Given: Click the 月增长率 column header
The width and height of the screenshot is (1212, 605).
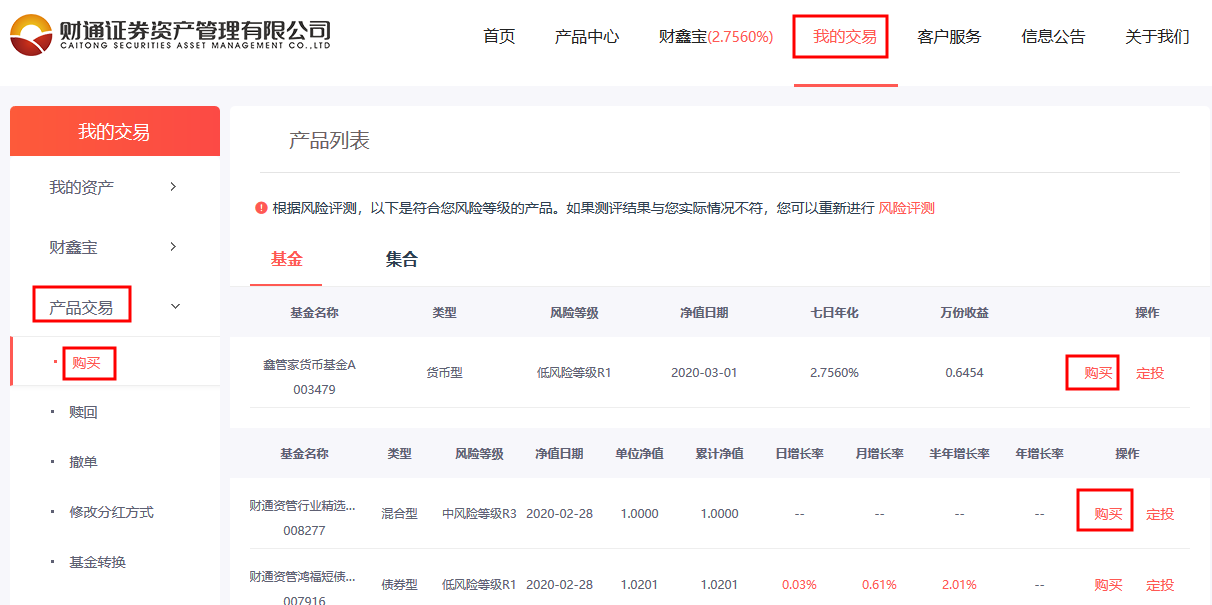Looking at the screenshot, I should 879,454.
